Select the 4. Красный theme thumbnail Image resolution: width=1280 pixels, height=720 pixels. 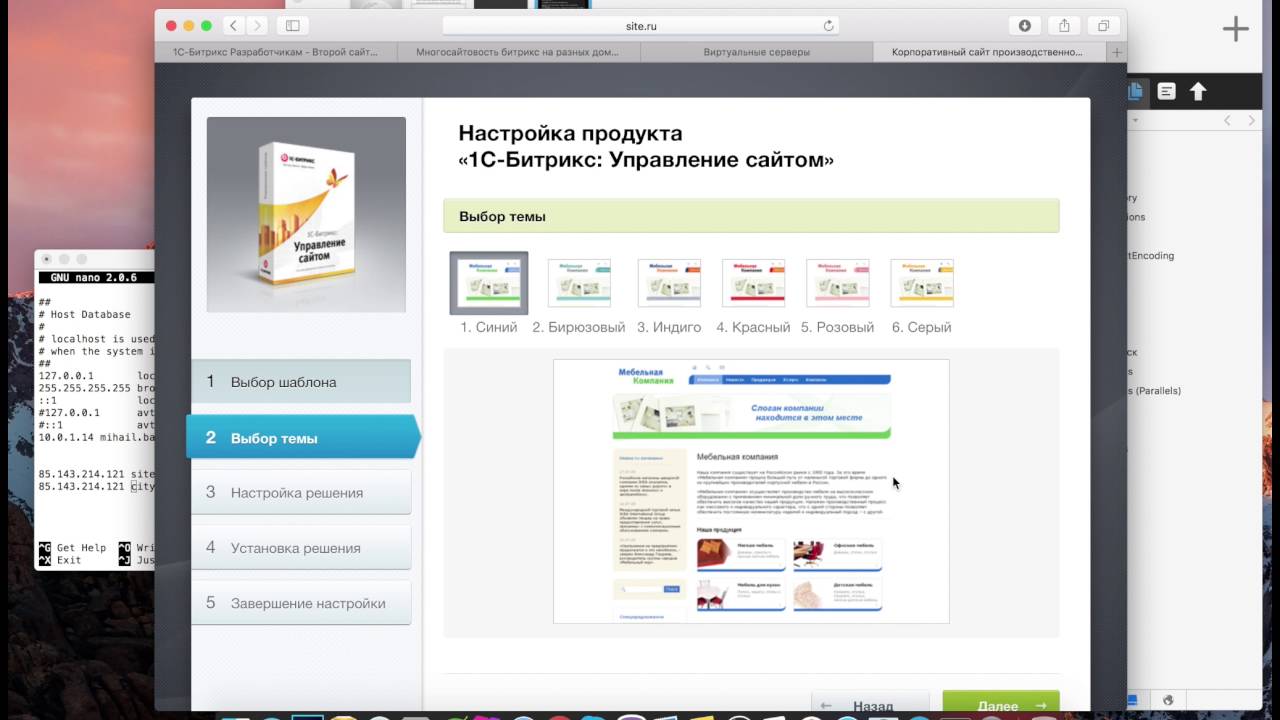point(753,283)
